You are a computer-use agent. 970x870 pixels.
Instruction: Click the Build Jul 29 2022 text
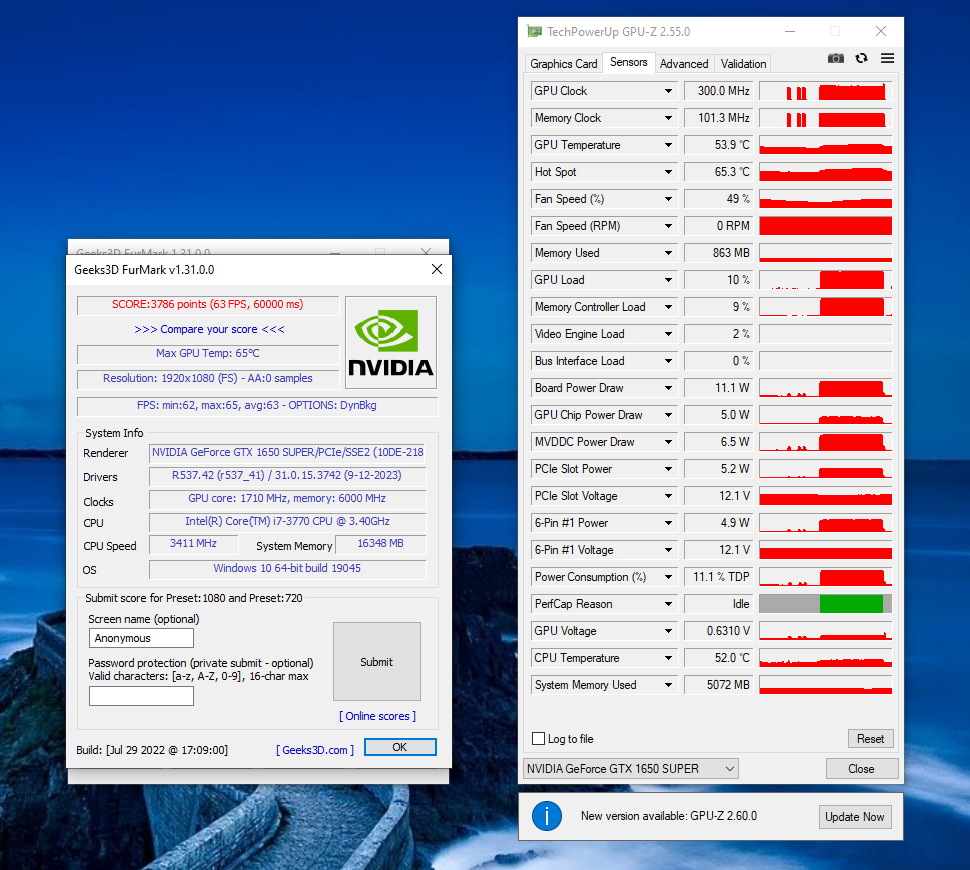click(152, 750)
